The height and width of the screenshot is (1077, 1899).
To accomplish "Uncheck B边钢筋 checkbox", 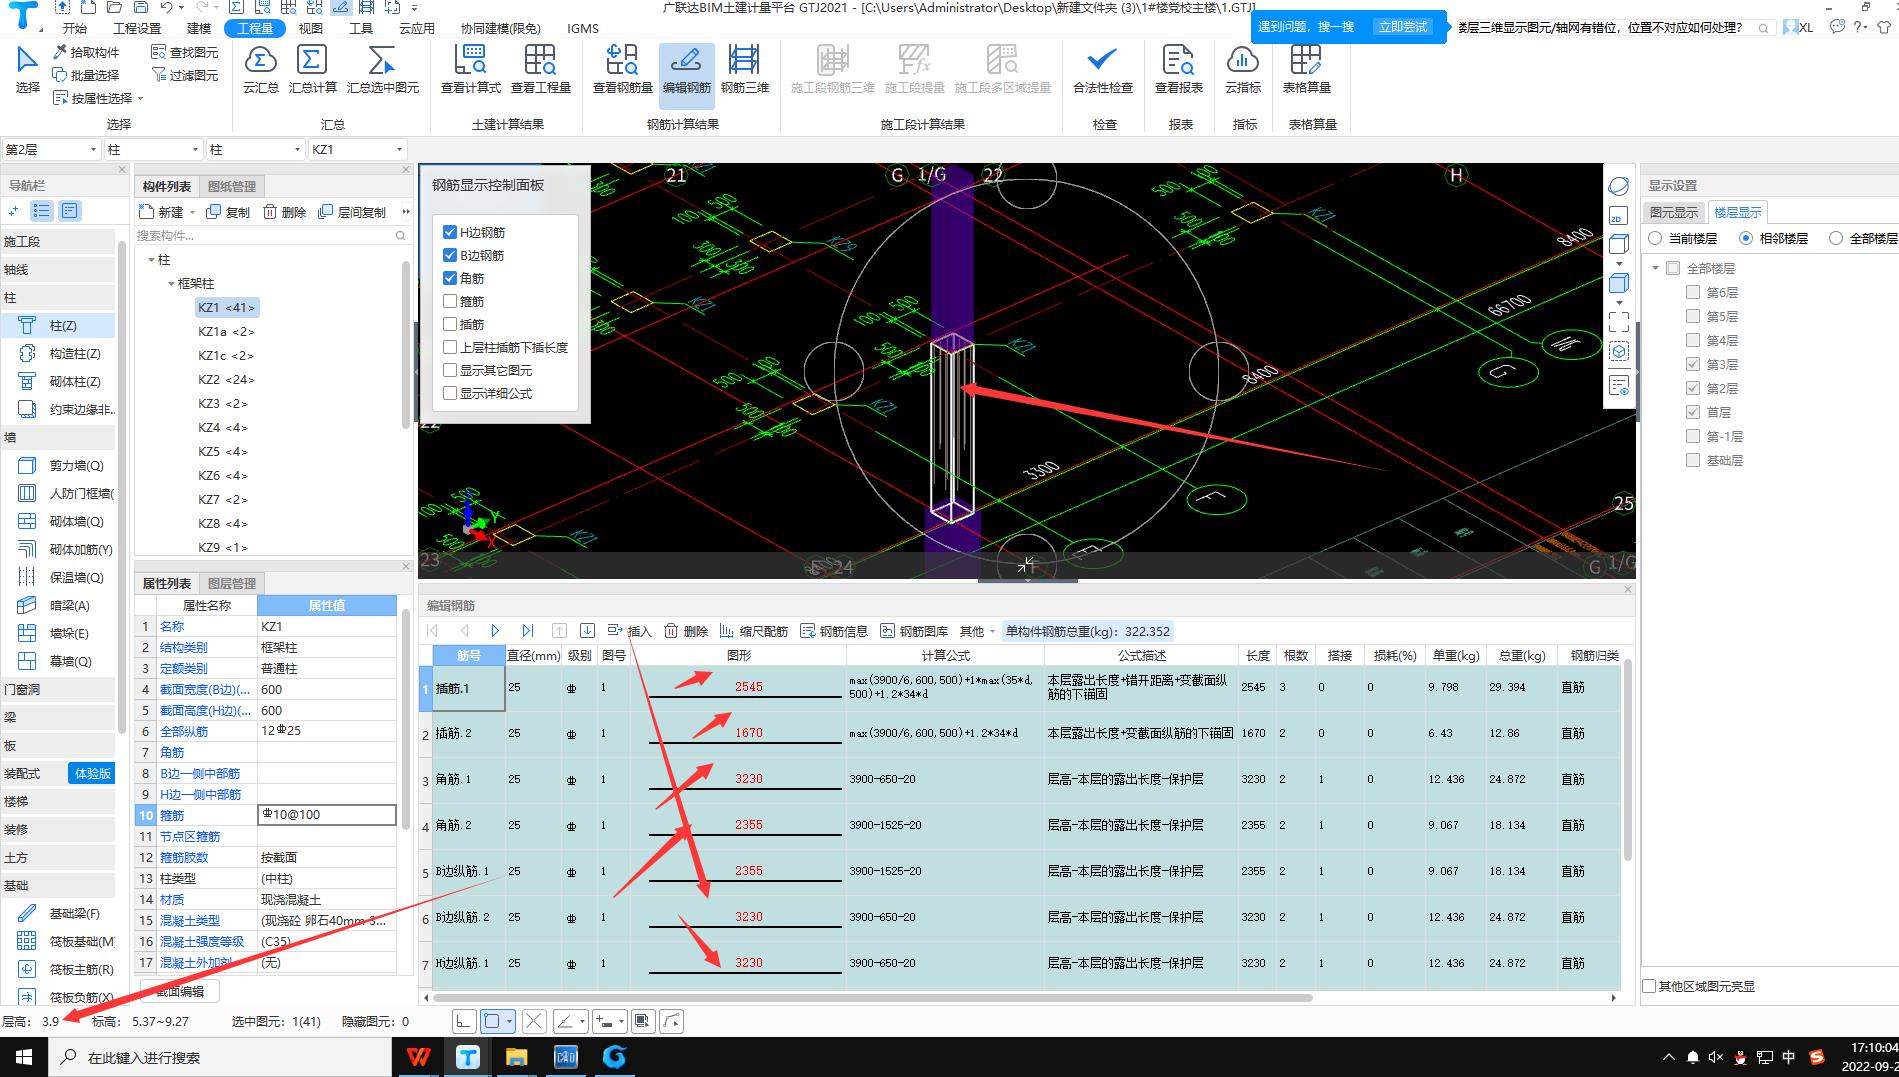I will 450,255.
